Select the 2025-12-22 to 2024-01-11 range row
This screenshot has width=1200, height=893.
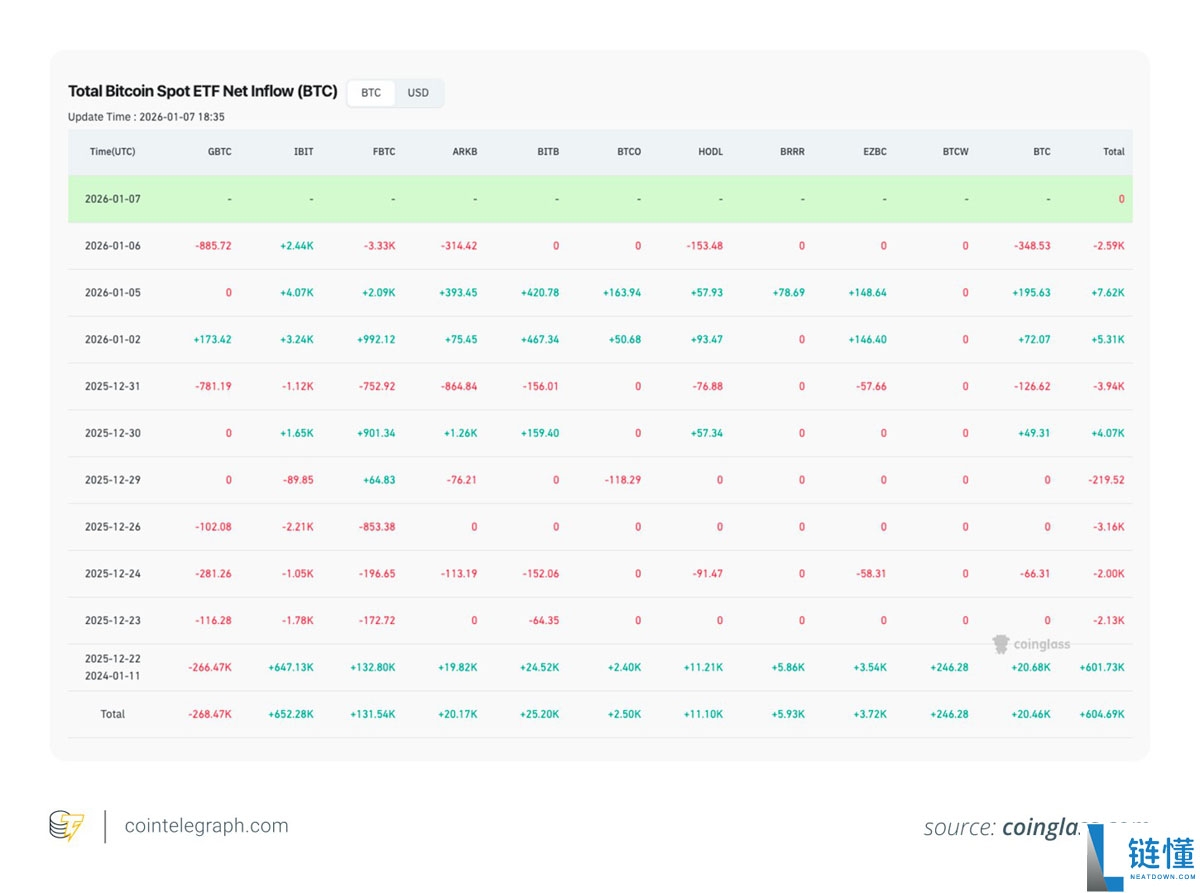tap(600, 667)
